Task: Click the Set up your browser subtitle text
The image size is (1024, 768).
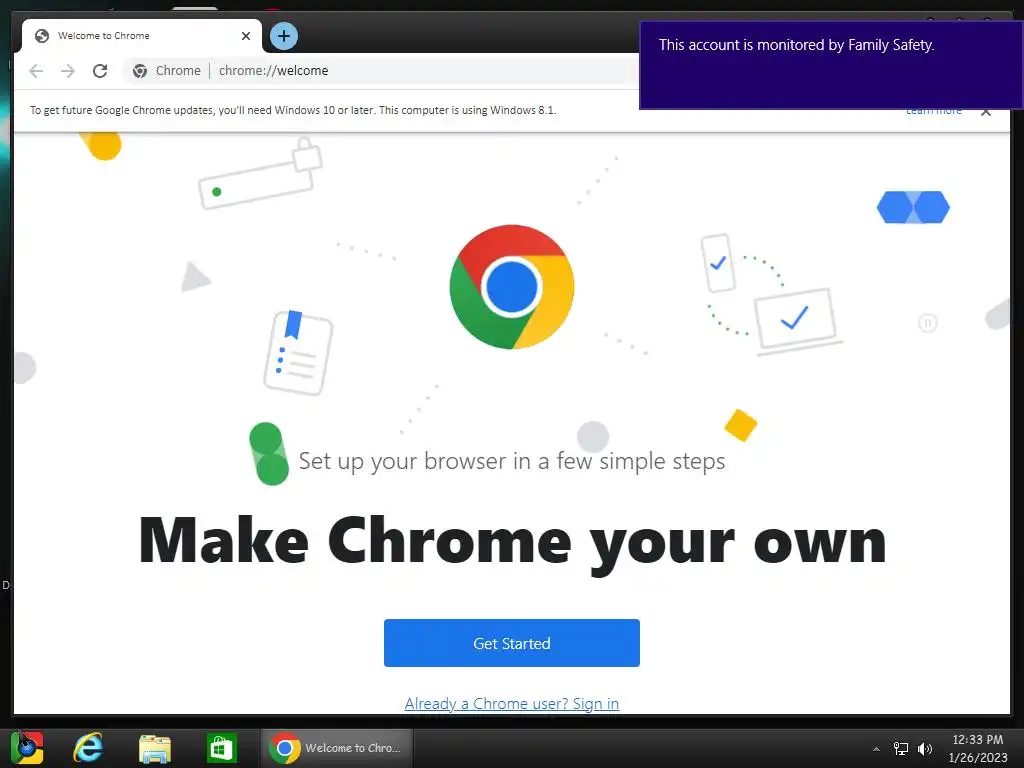Action: (x=512, y=461)
